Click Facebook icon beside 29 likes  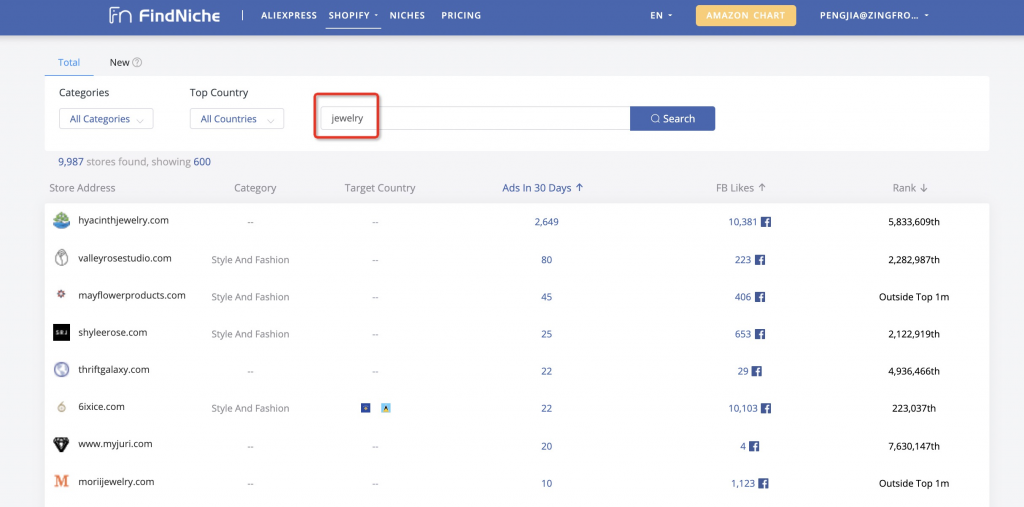pyautogui.click(x=756, y=371)
